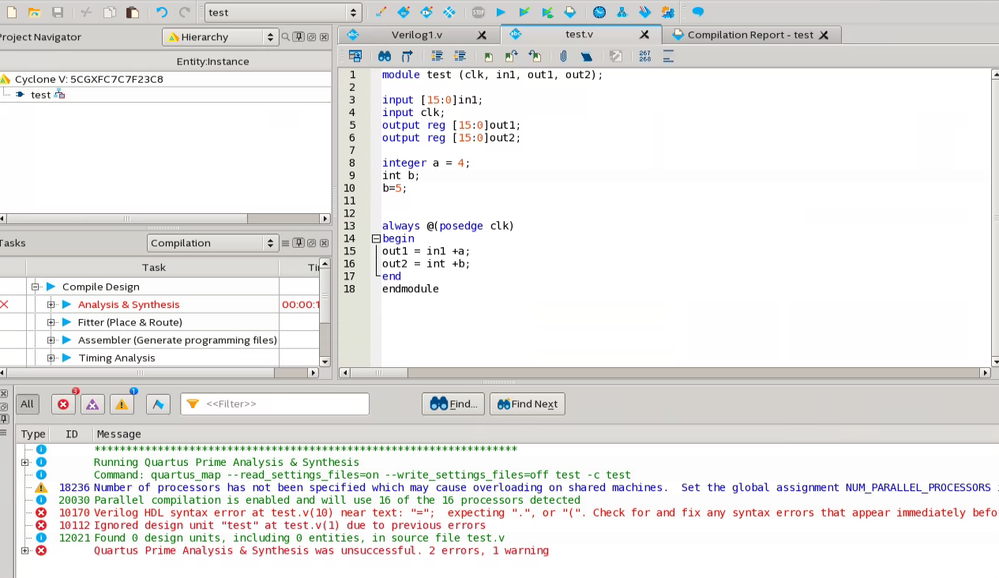Click the Find Next button
The height and width of the screenshot is (578, 999).
click(527, 404)
